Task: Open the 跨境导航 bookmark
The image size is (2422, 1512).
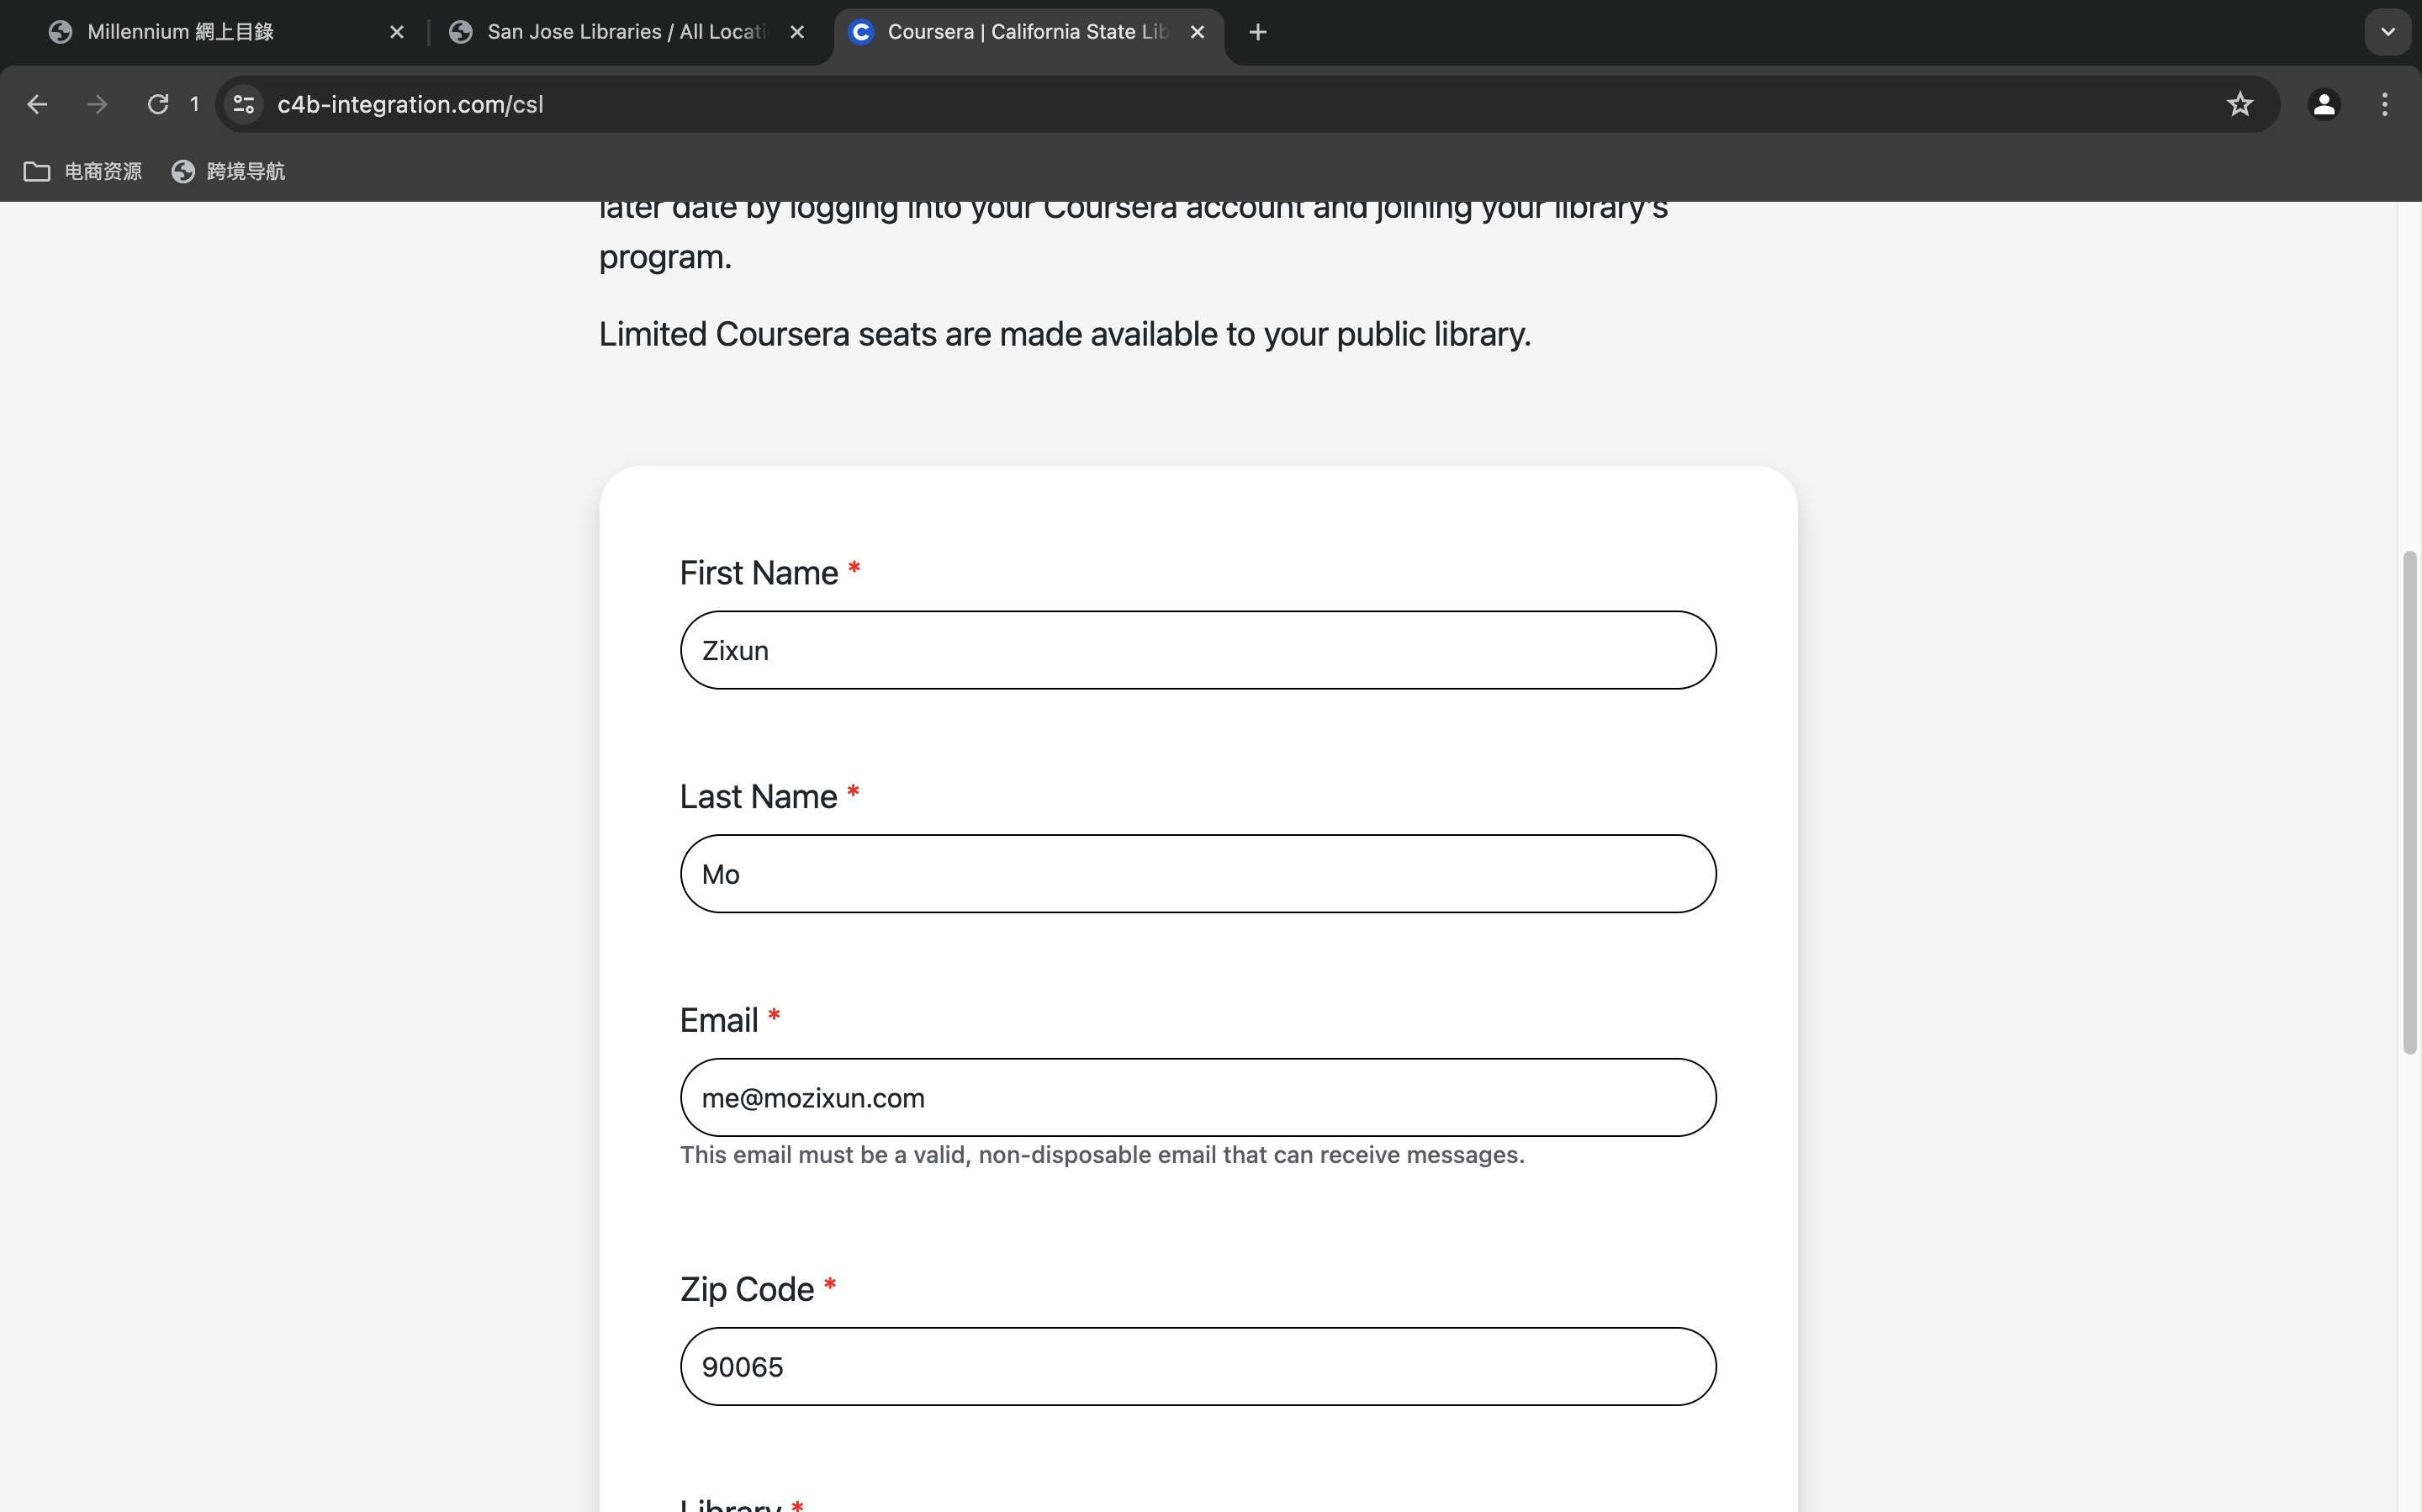Action: point(228,171)
